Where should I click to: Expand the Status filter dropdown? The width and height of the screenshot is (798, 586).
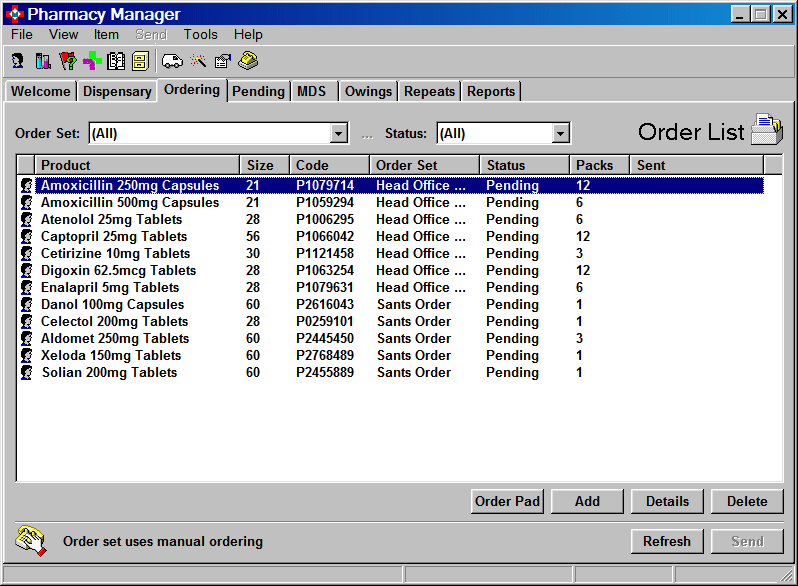[x=560, y=133]
